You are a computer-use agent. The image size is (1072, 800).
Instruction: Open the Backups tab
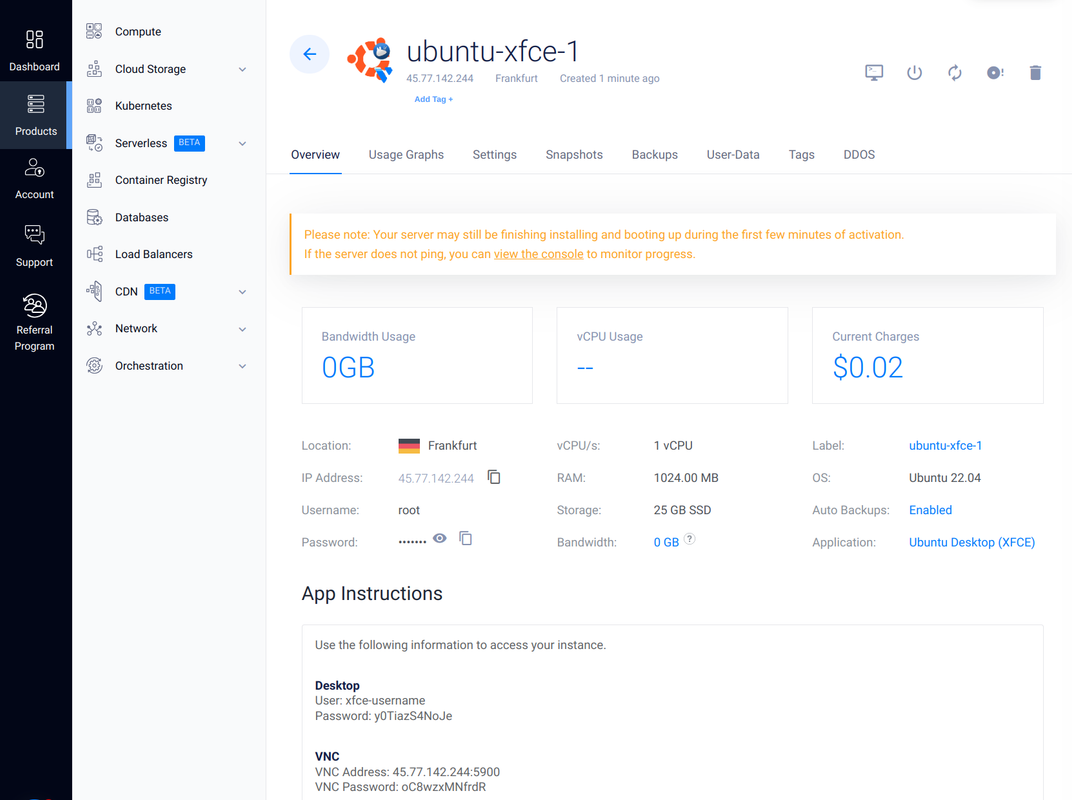tap(655, 155)
